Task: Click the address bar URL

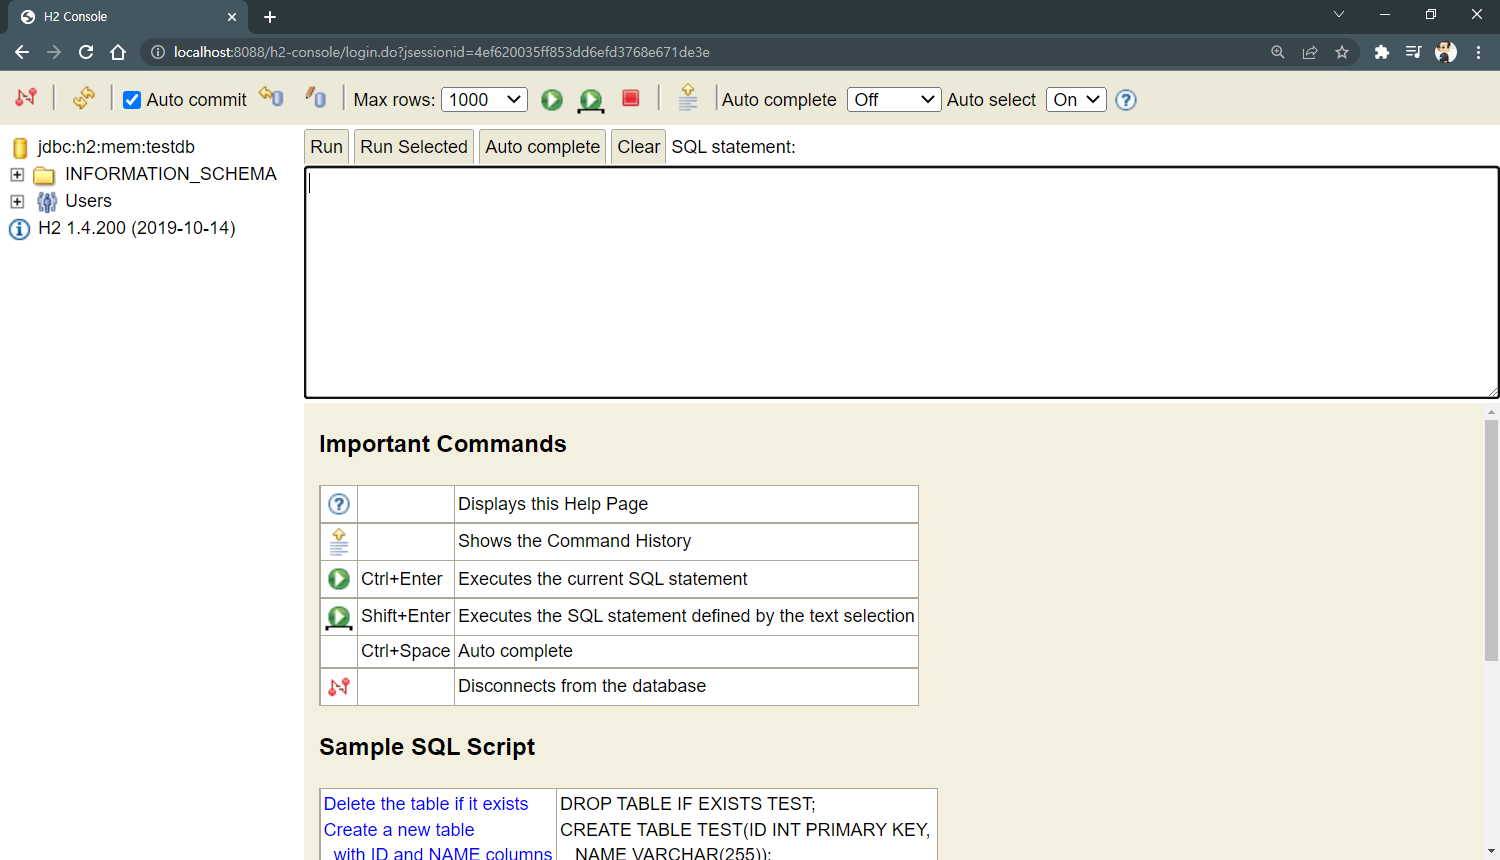Action: [441, 52]
